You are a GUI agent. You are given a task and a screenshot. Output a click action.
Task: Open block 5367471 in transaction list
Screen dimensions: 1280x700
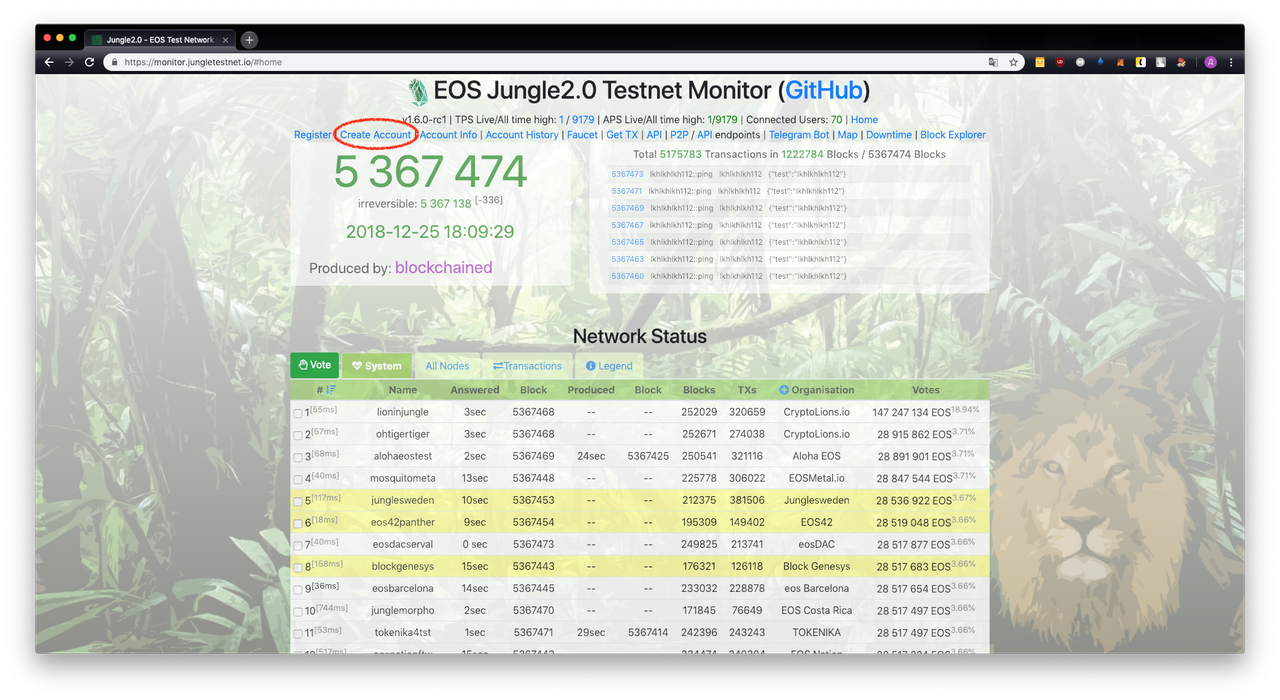pyautogui.click(x=627, y=191)
